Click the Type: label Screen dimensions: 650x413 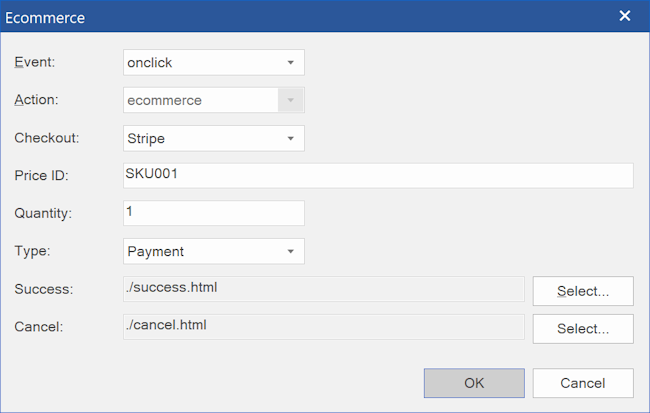click(x=32, y=251)
